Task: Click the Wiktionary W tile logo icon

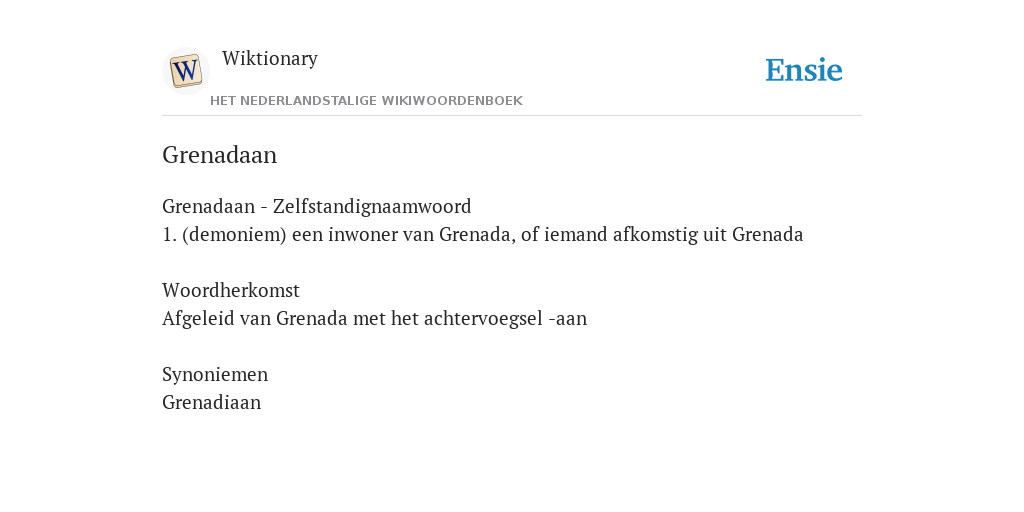Action: [x=185, y=71]
